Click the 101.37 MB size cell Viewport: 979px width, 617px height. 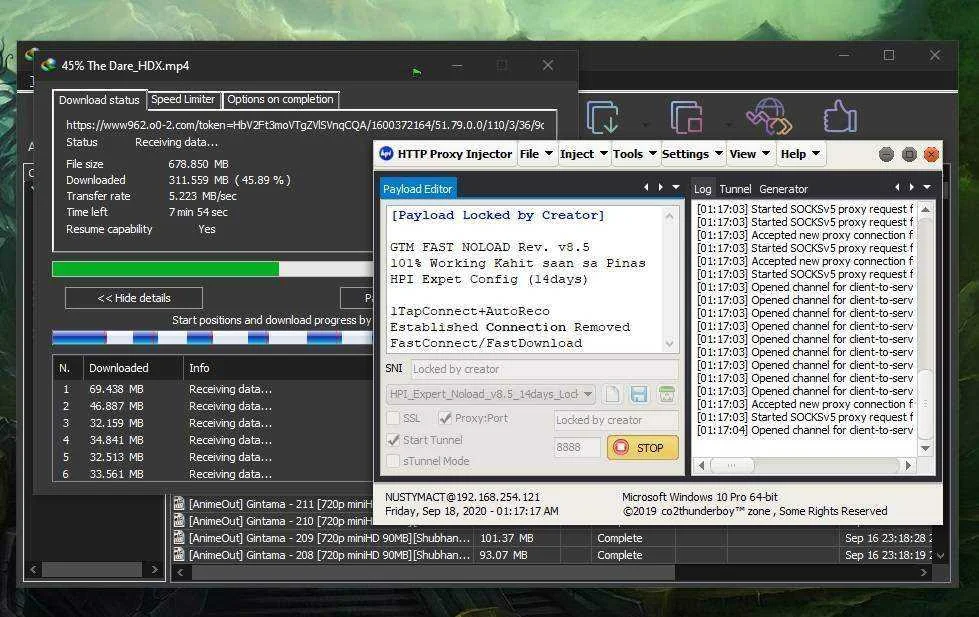pos(507,538)
